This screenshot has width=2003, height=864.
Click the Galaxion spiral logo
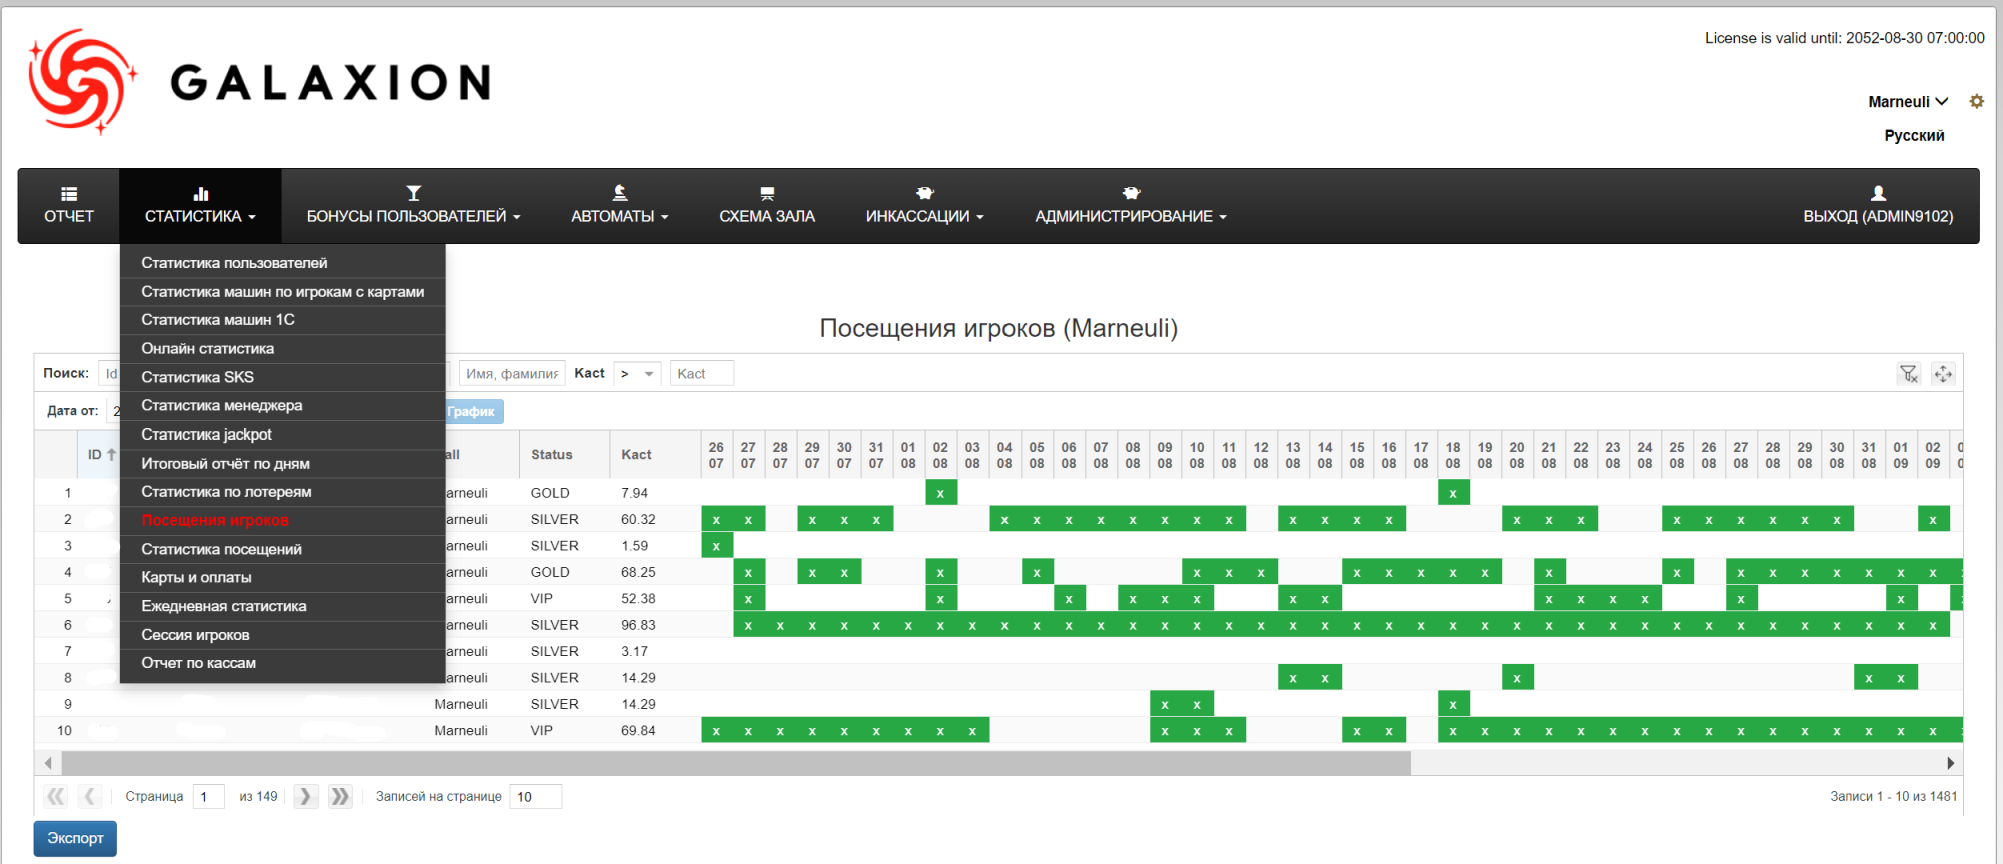point(82,82)
